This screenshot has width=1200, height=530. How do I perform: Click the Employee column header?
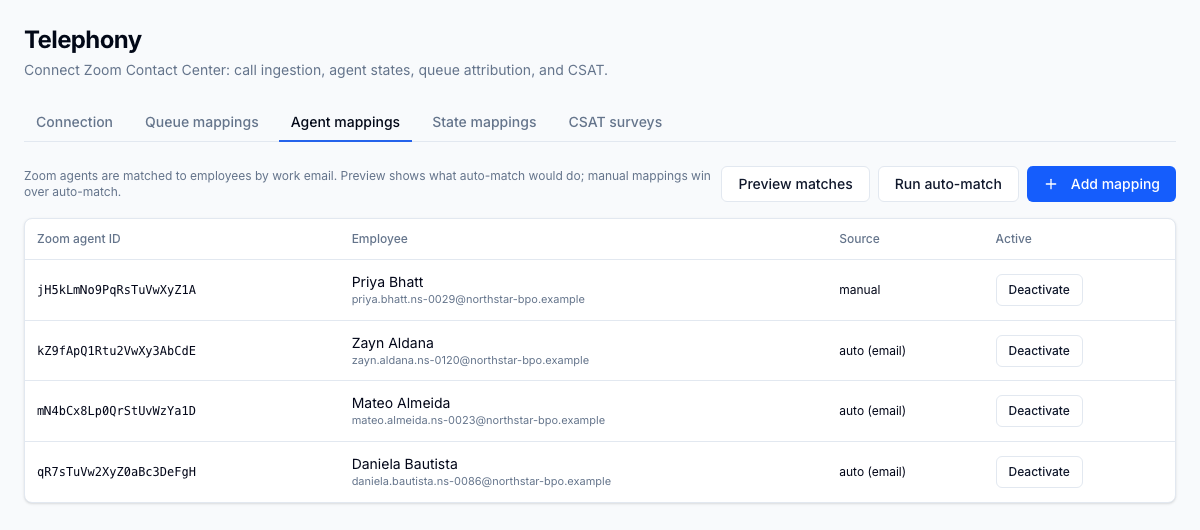(380, 239)
